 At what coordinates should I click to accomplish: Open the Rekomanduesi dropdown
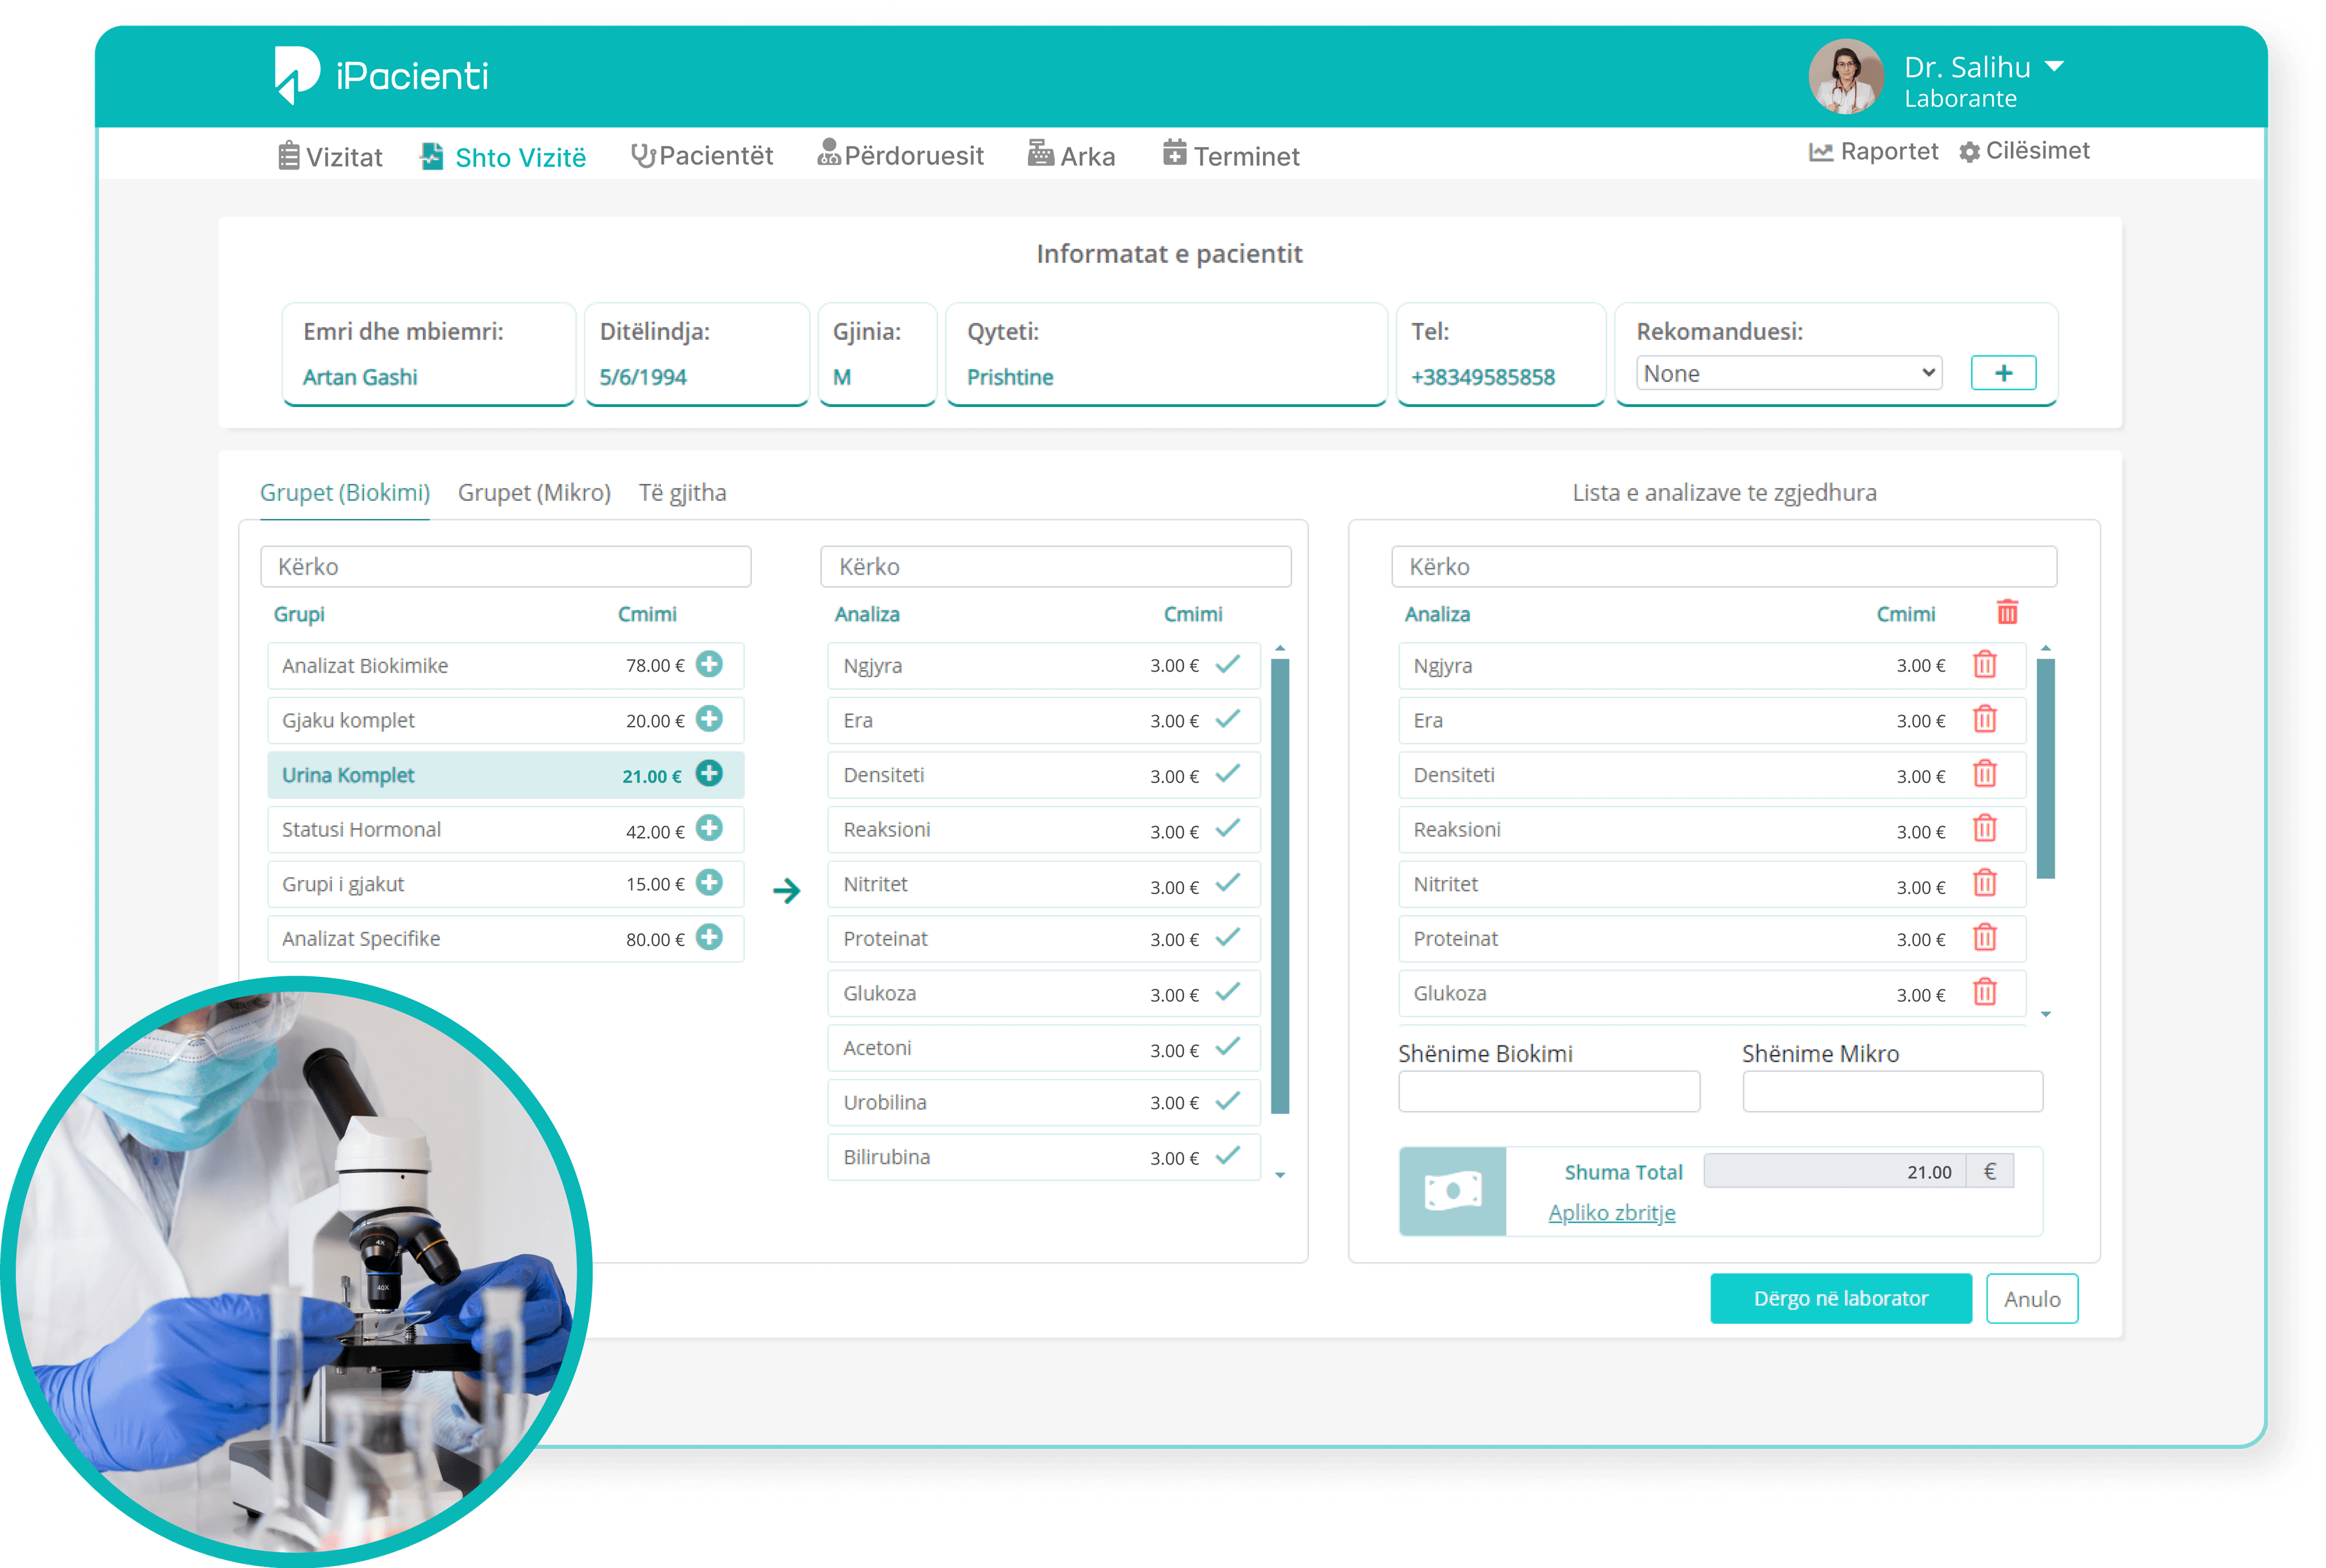pos(1789,373)
